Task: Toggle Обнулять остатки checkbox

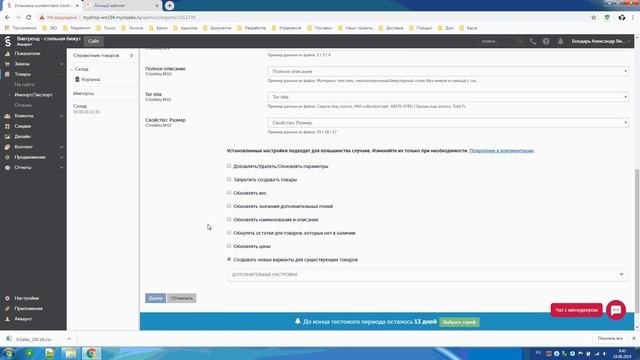Action: (x=229, y=233)
